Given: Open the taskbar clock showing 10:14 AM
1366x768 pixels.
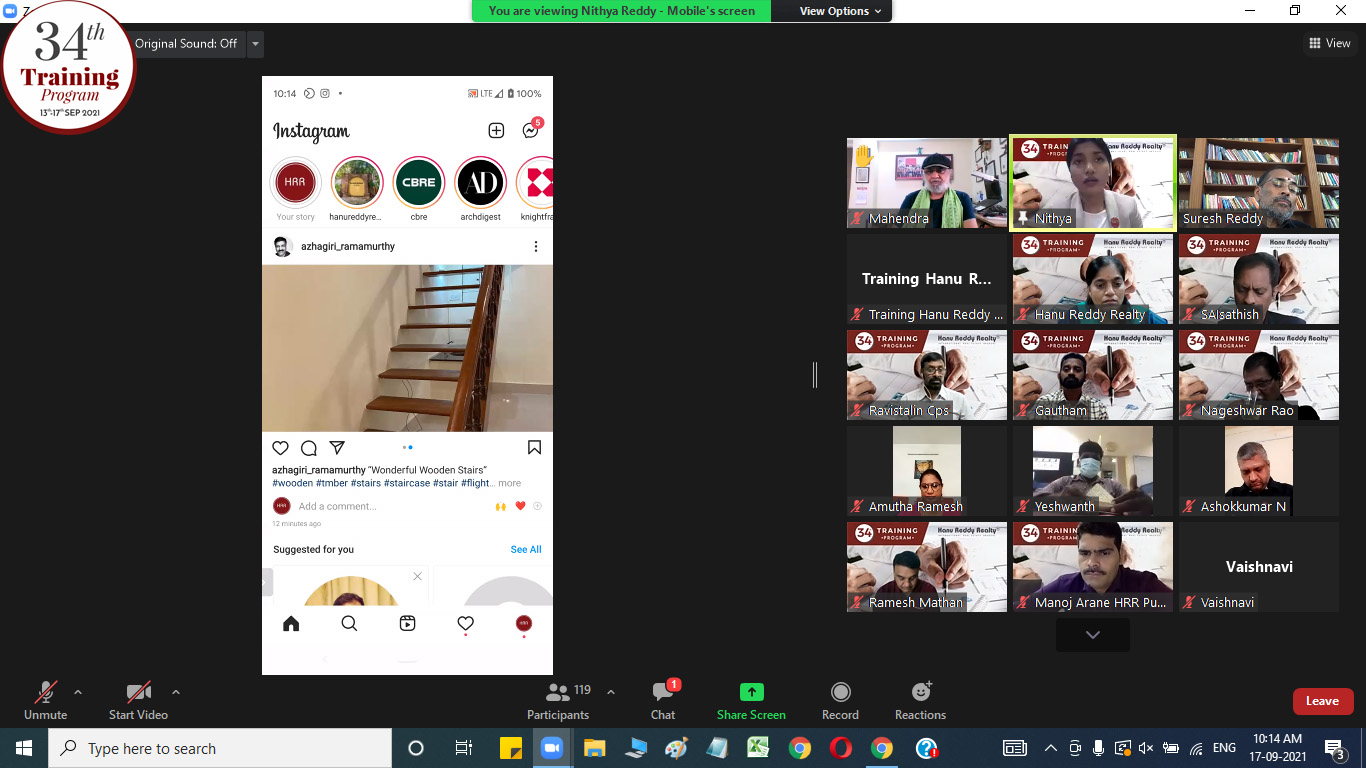Looking at the screenshot, I should 1277,748.
